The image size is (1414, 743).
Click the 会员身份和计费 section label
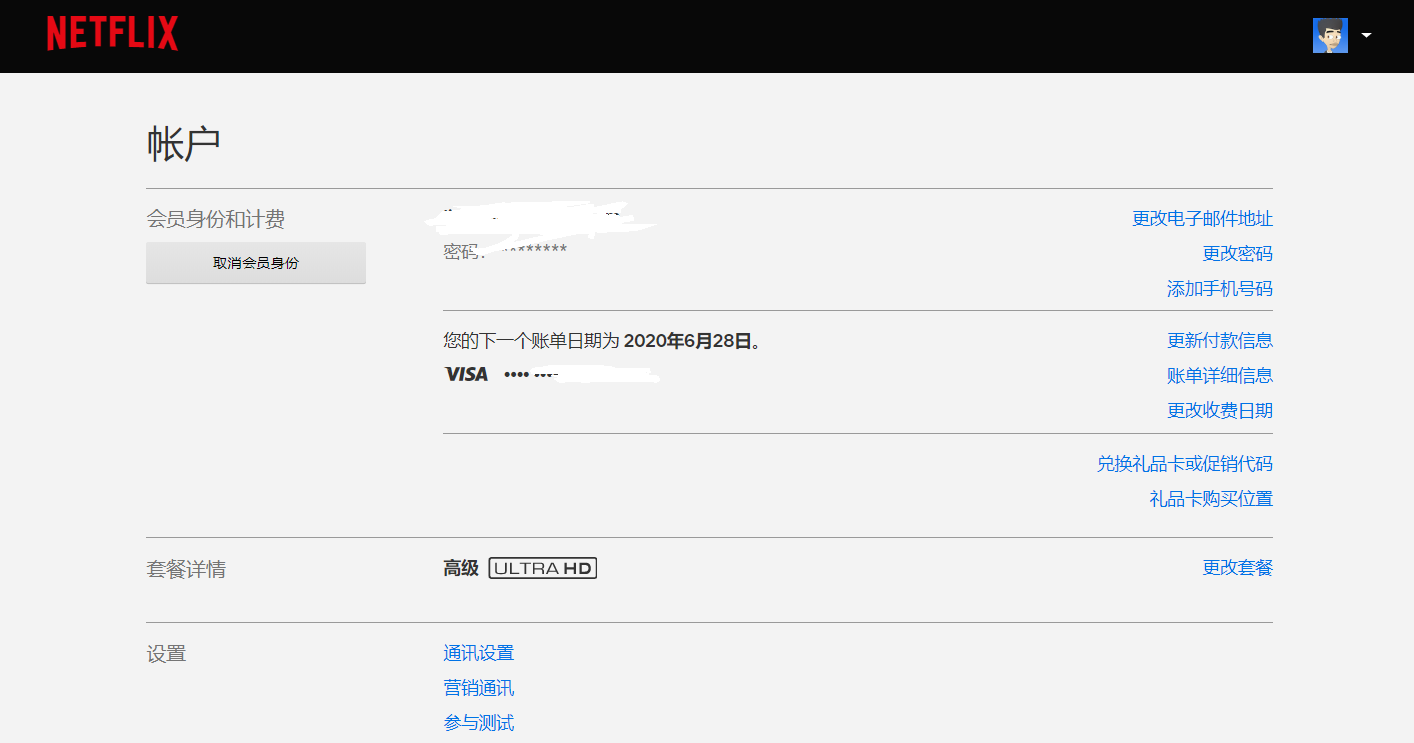(216, 219)
